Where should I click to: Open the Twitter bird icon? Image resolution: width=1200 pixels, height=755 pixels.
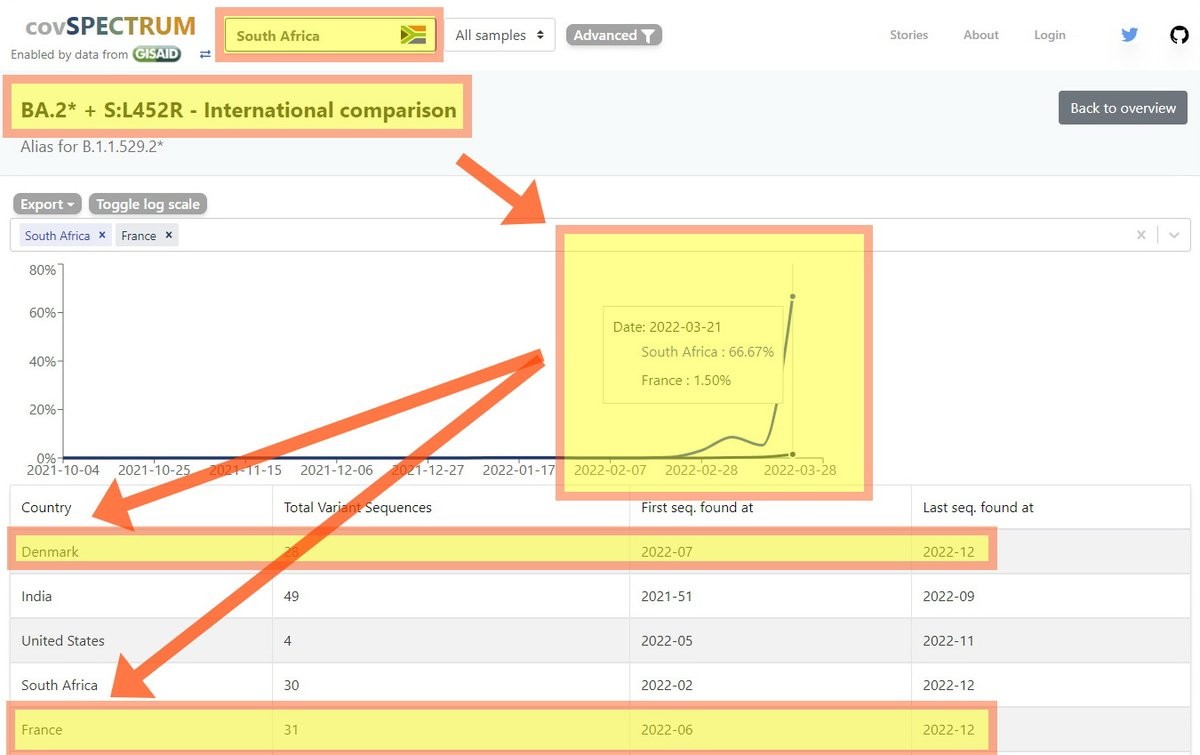(1129, 35)
